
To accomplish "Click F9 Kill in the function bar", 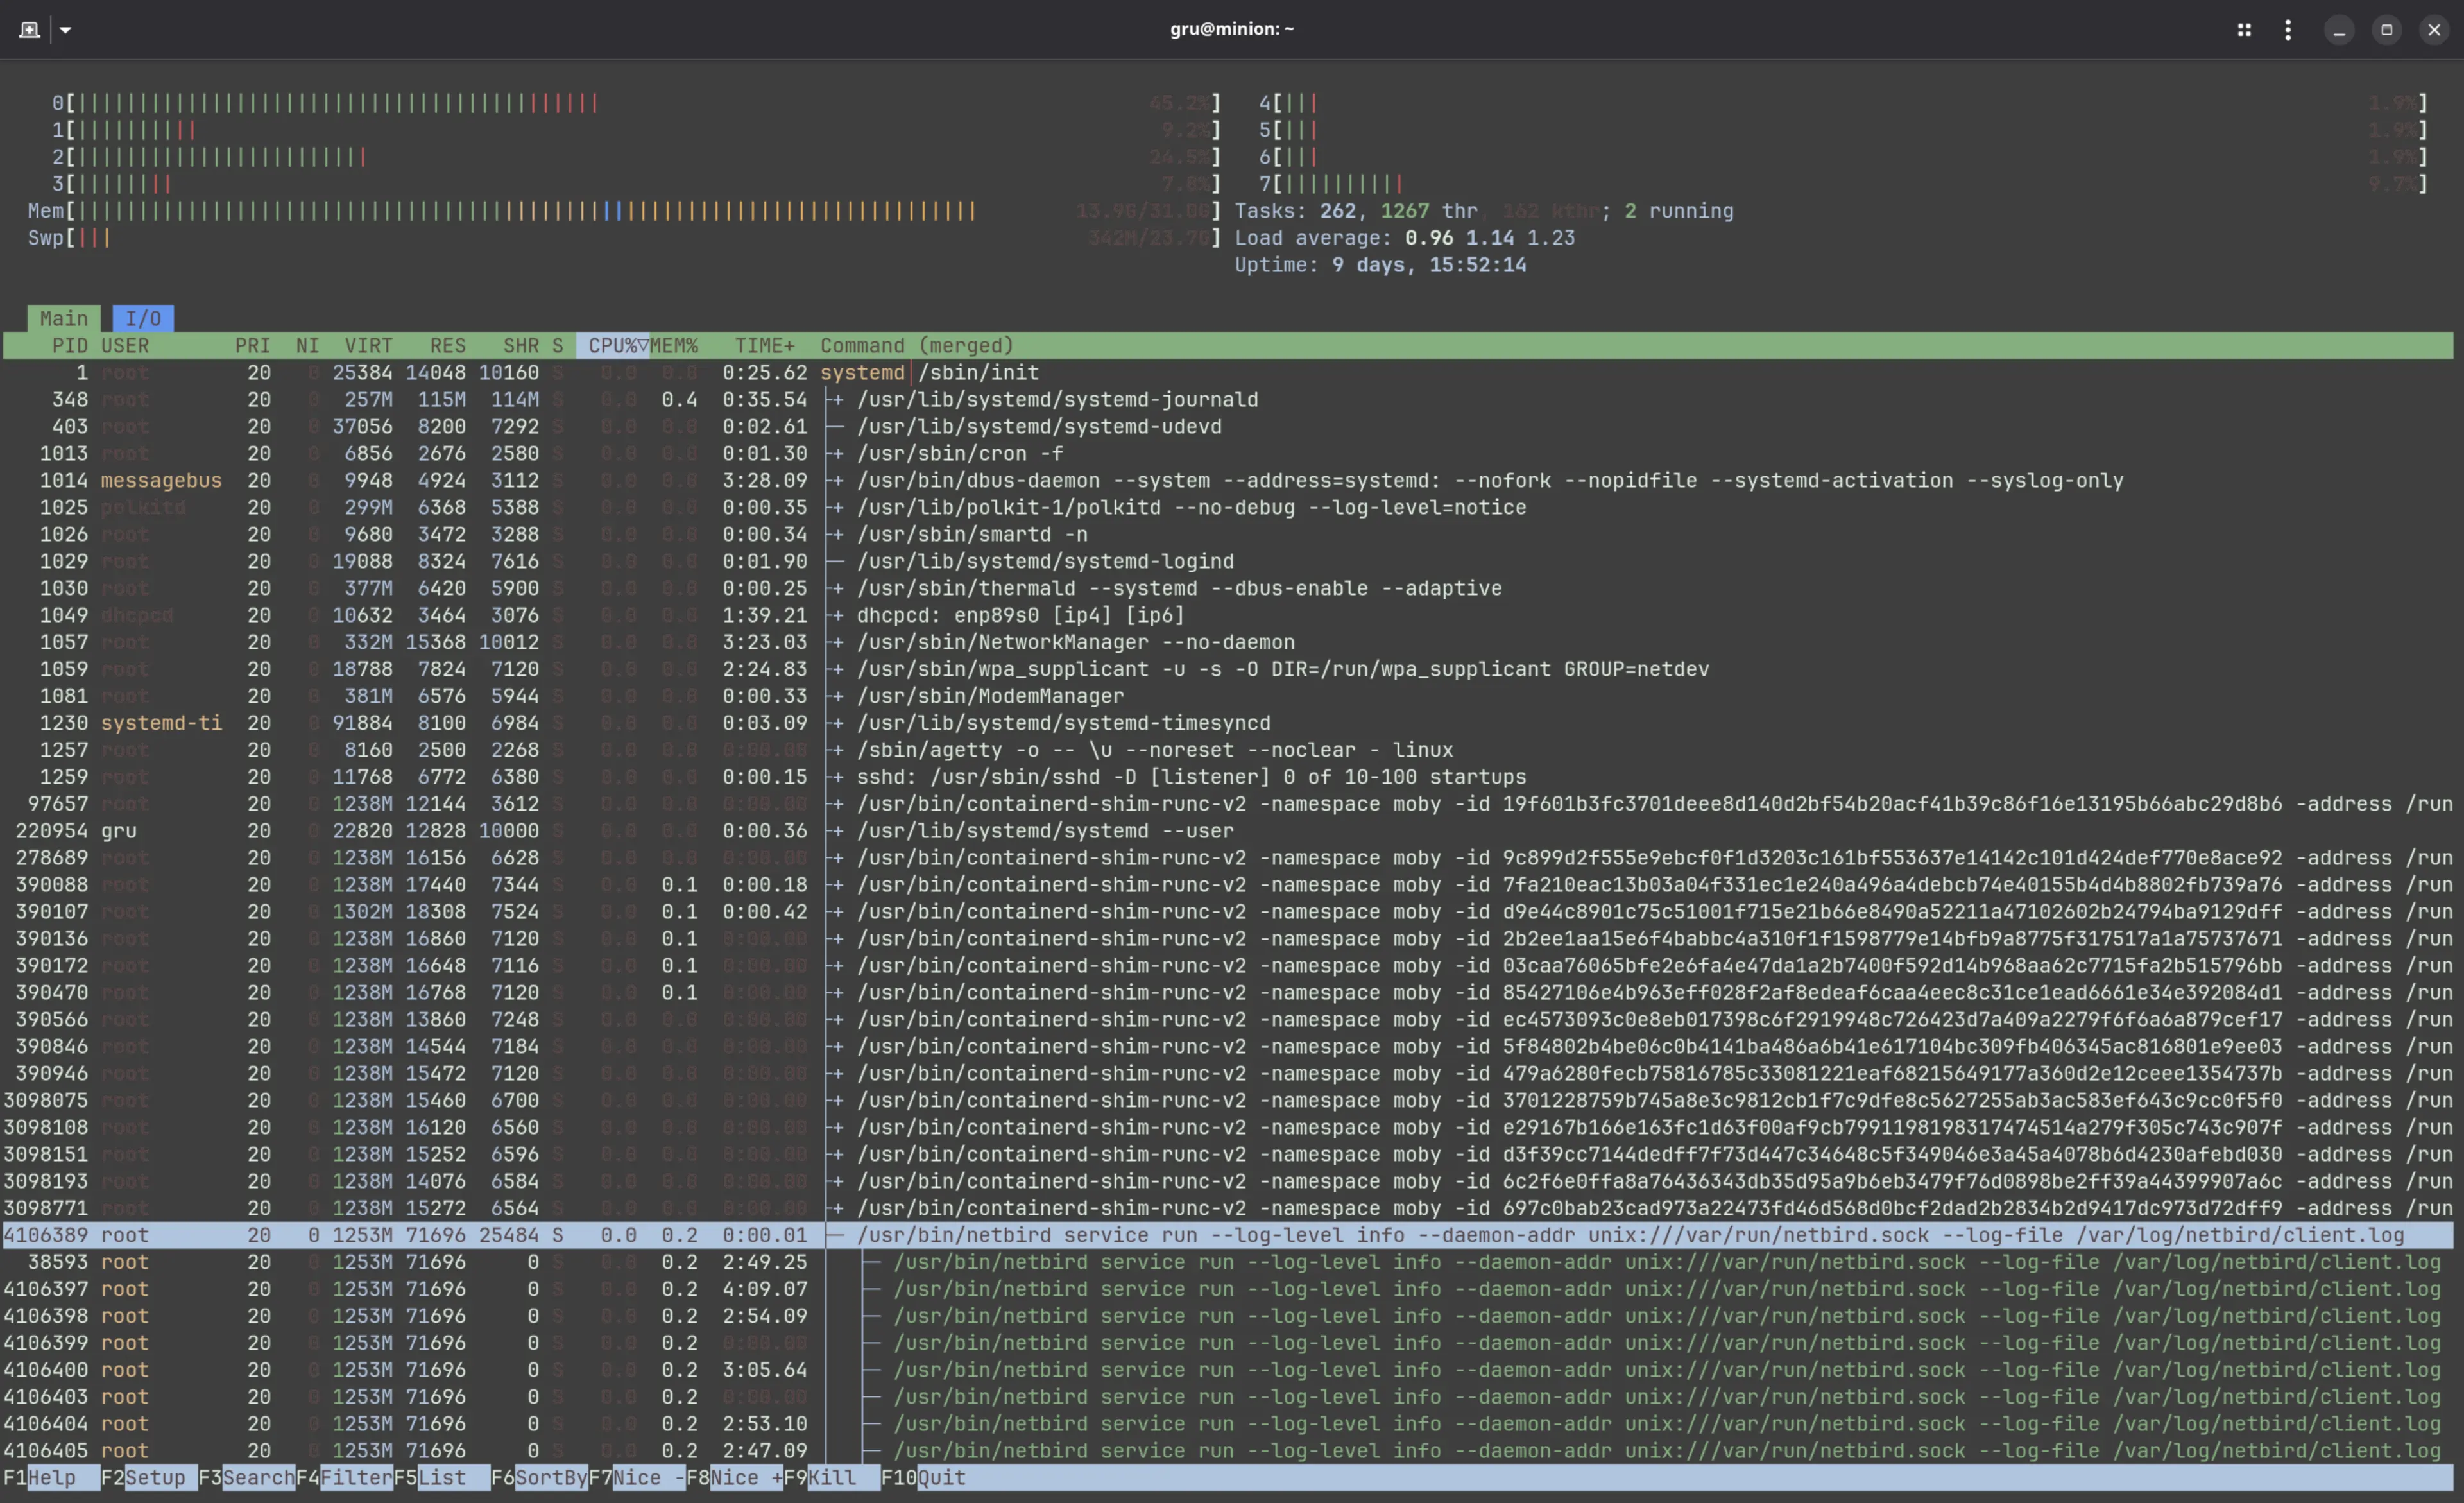I will [x=831, y=1478].
